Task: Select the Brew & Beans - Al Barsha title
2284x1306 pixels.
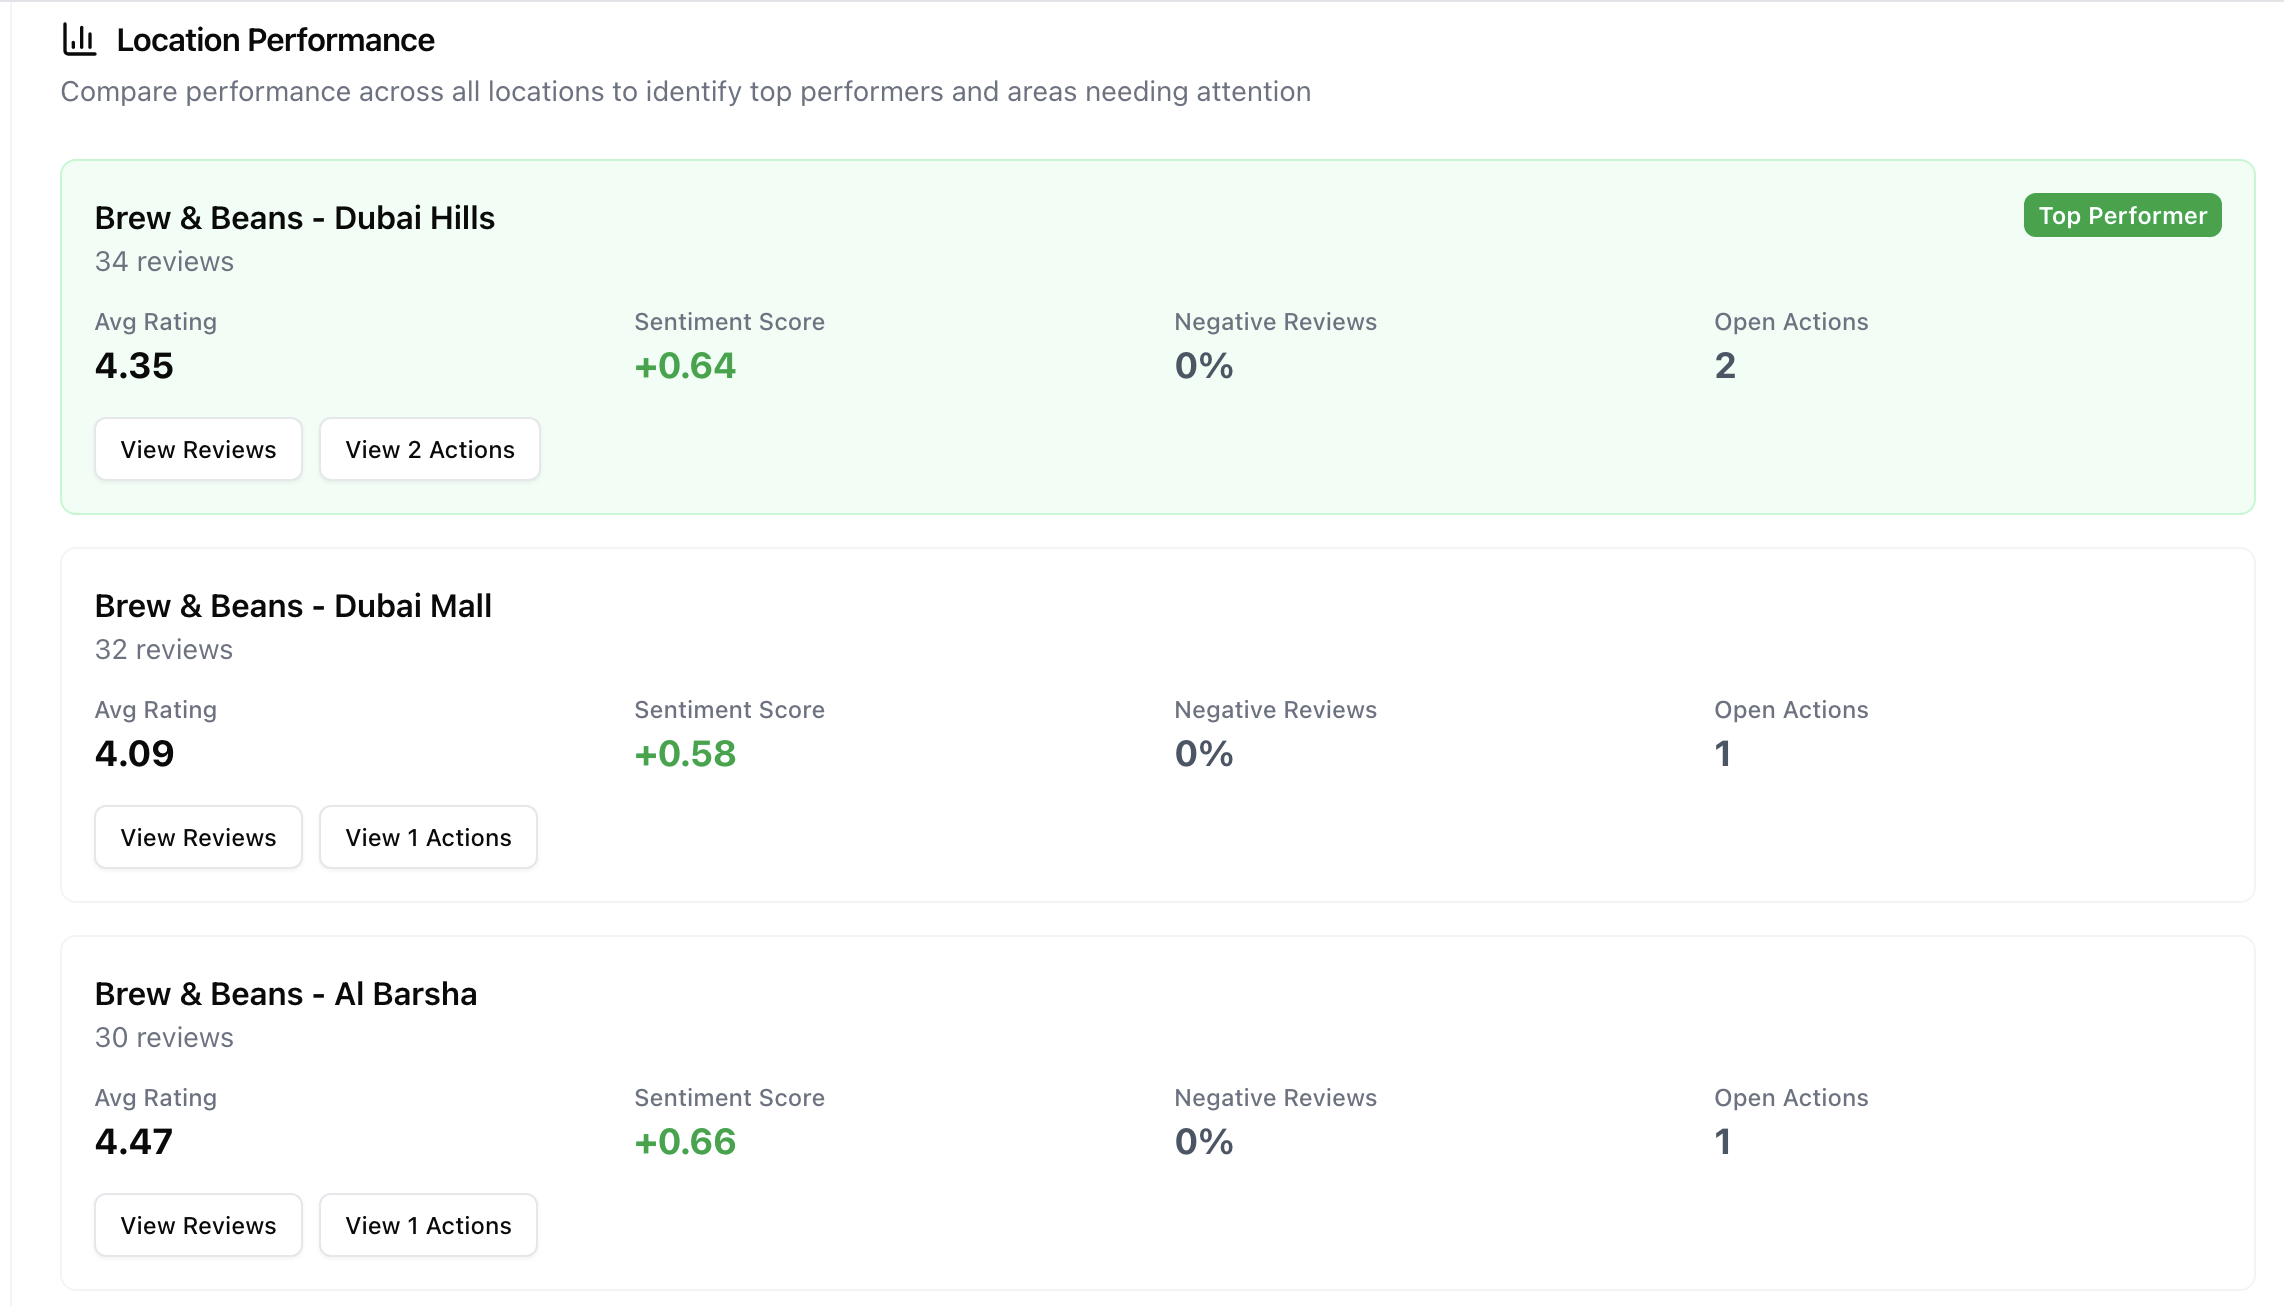Action: click(285, 994)
